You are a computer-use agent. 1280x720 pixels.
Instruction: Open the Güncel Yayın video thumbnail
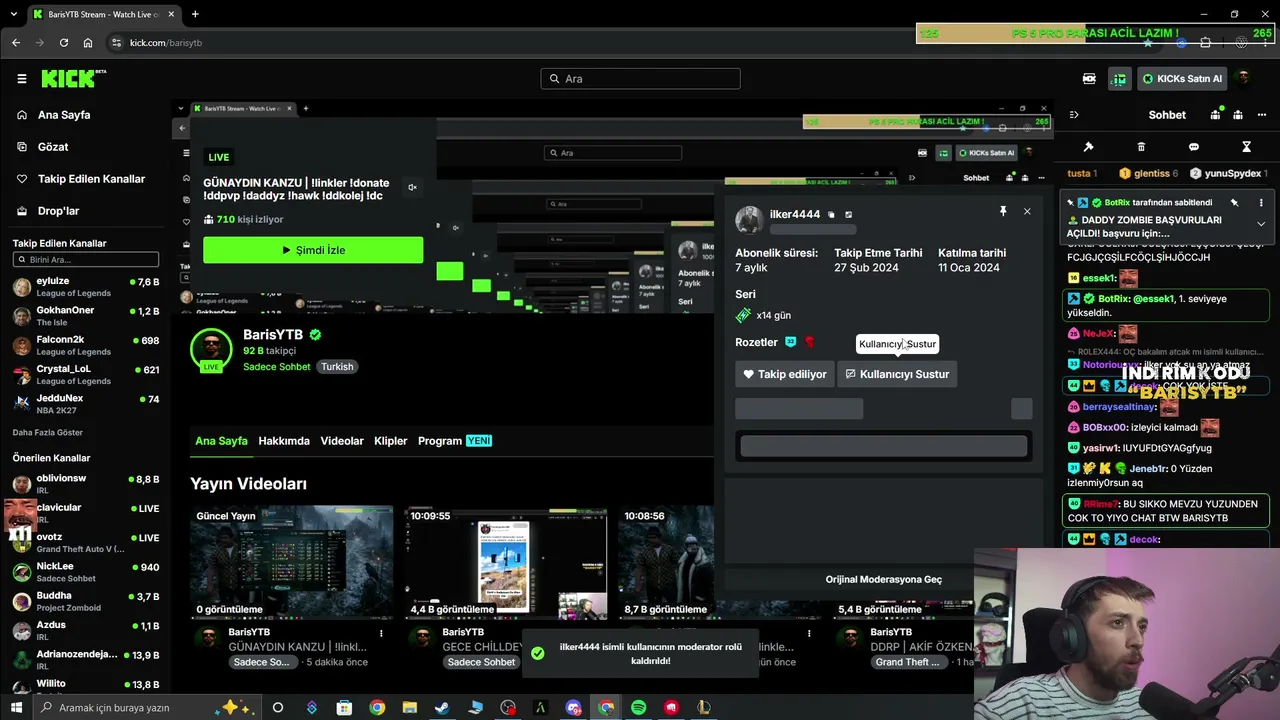coord(291,562)
